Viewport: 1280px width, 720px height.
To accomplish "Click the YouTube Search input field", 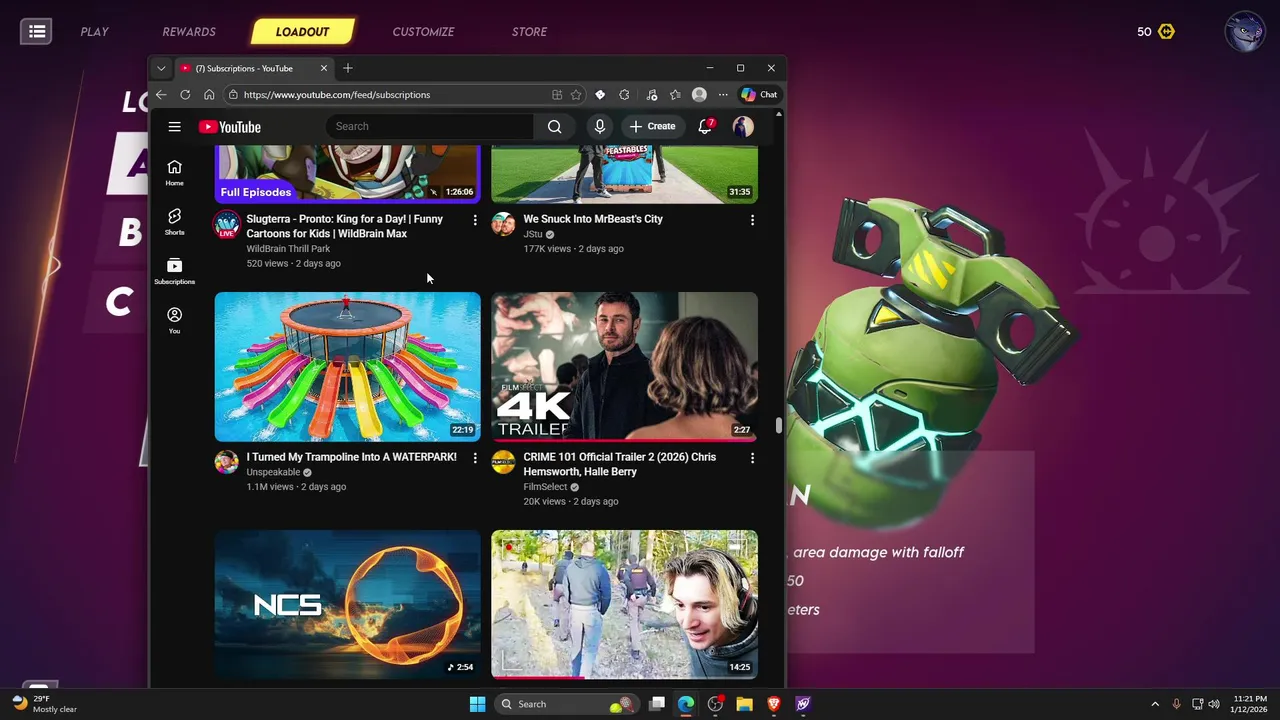I will (430, 127).
